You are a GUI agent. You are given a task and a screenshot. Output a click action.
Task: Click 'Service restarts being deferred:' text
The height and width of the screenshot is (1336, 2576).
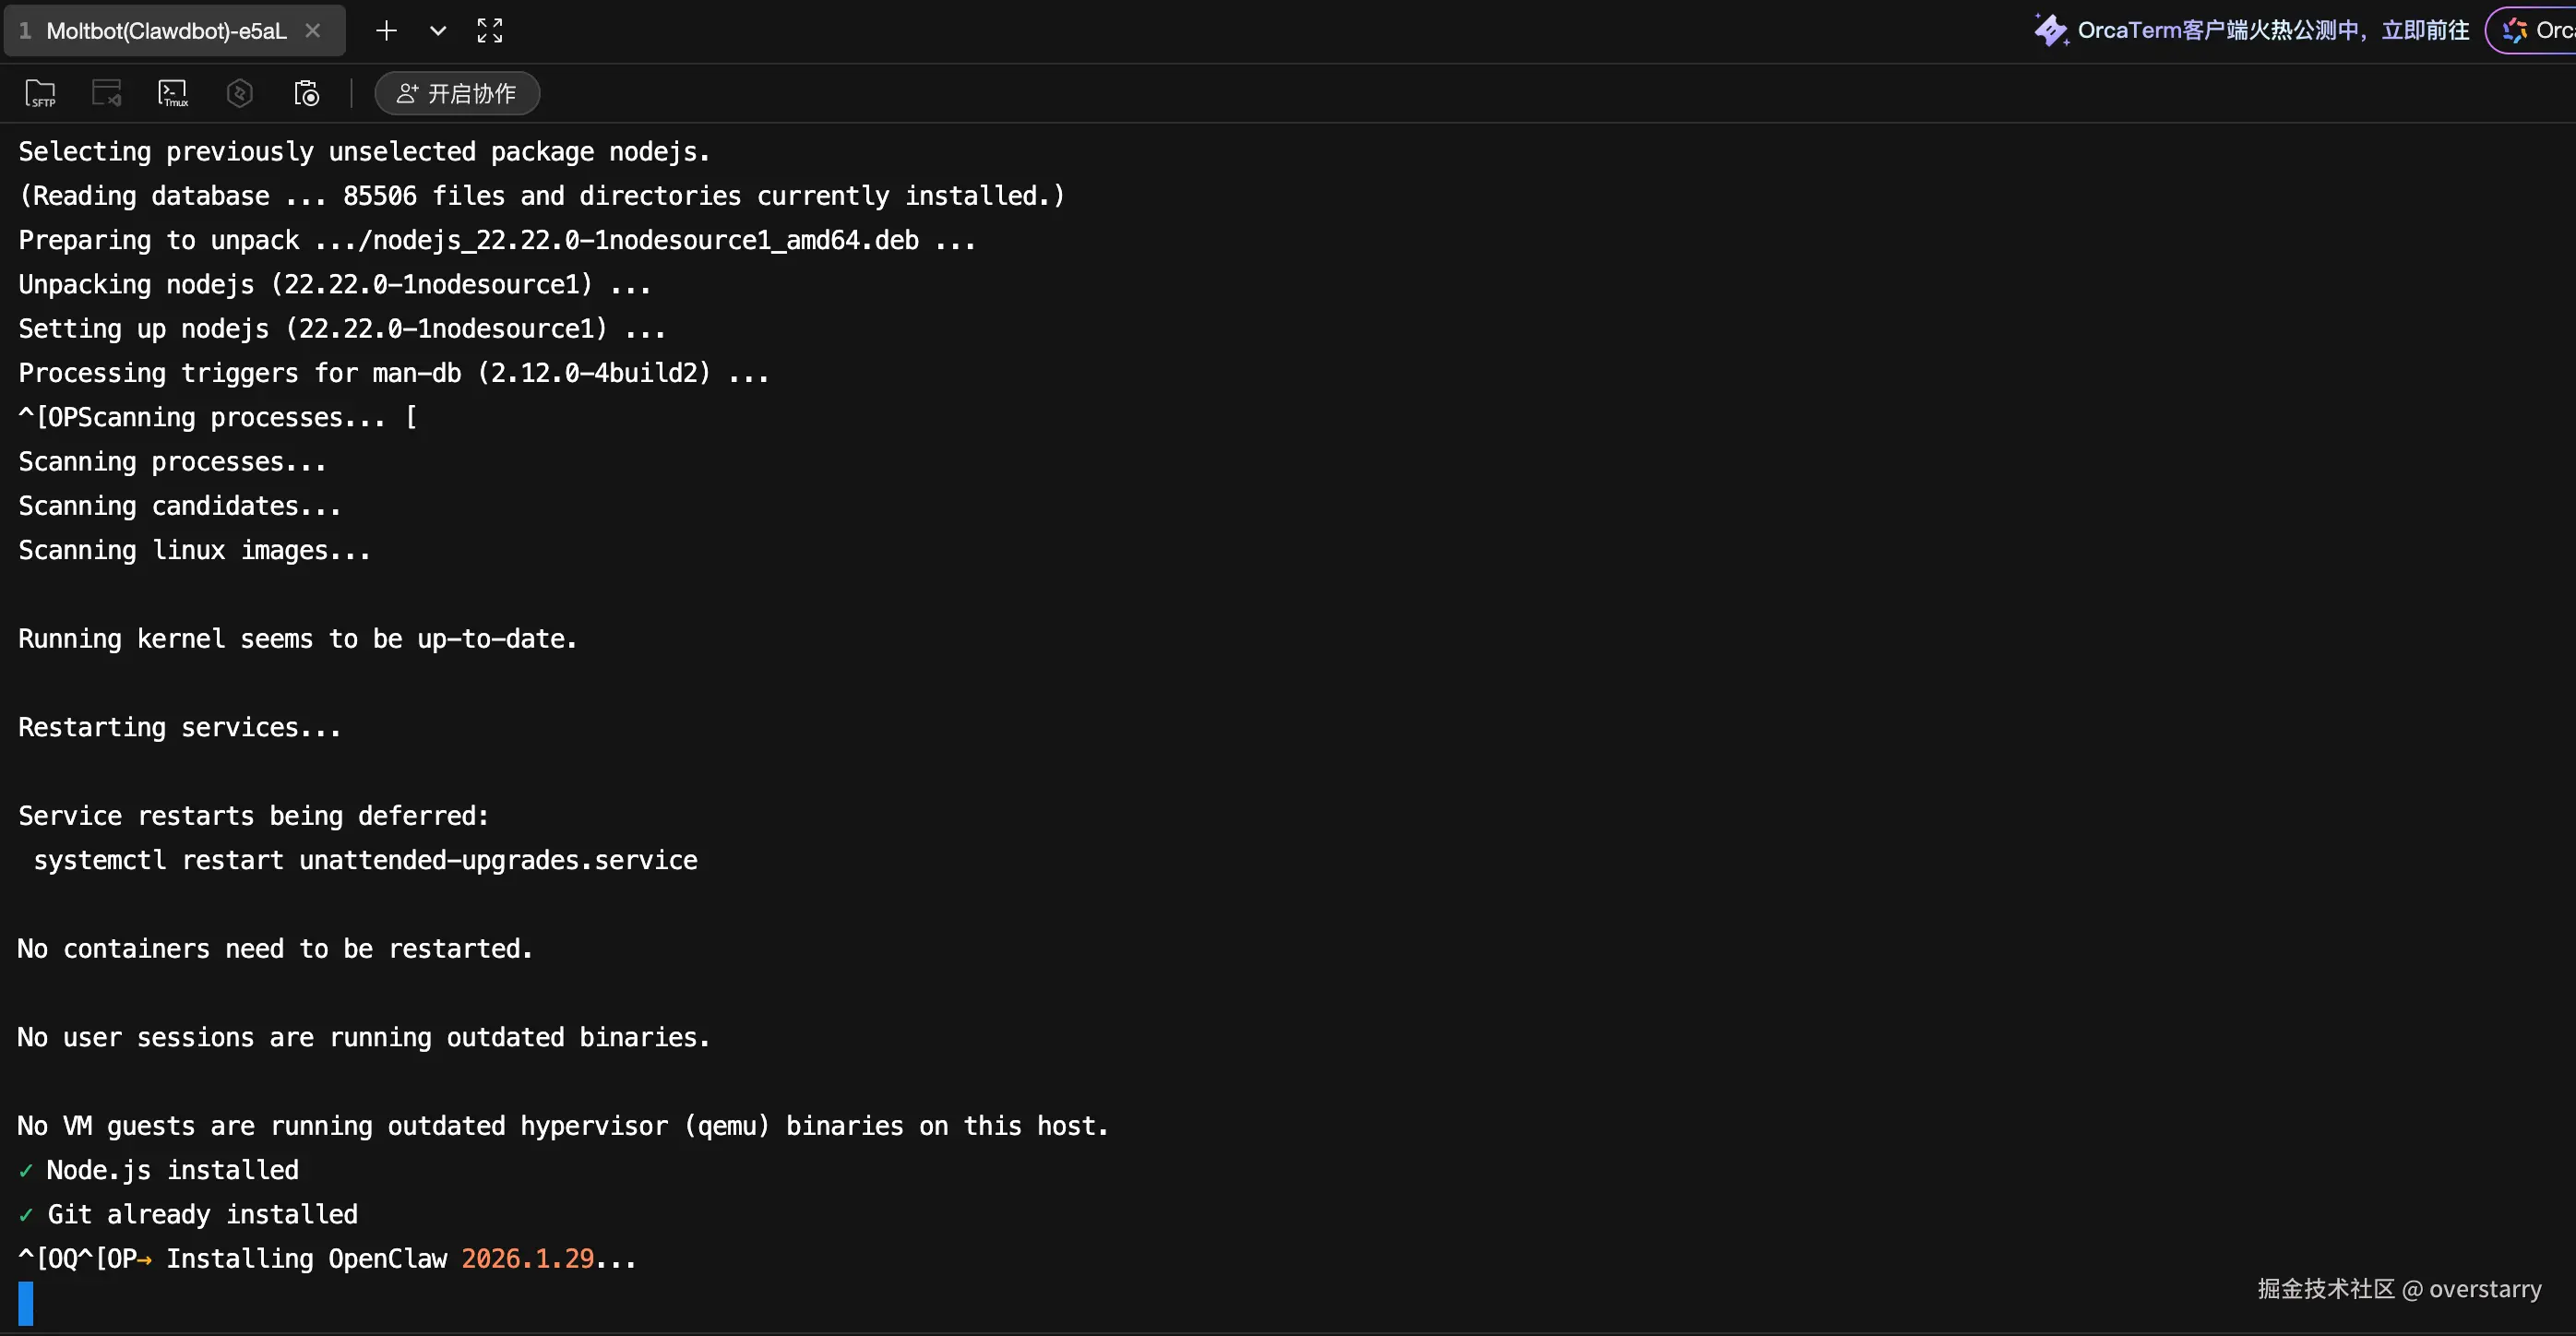pyautogui.click(x=254, y=816)
